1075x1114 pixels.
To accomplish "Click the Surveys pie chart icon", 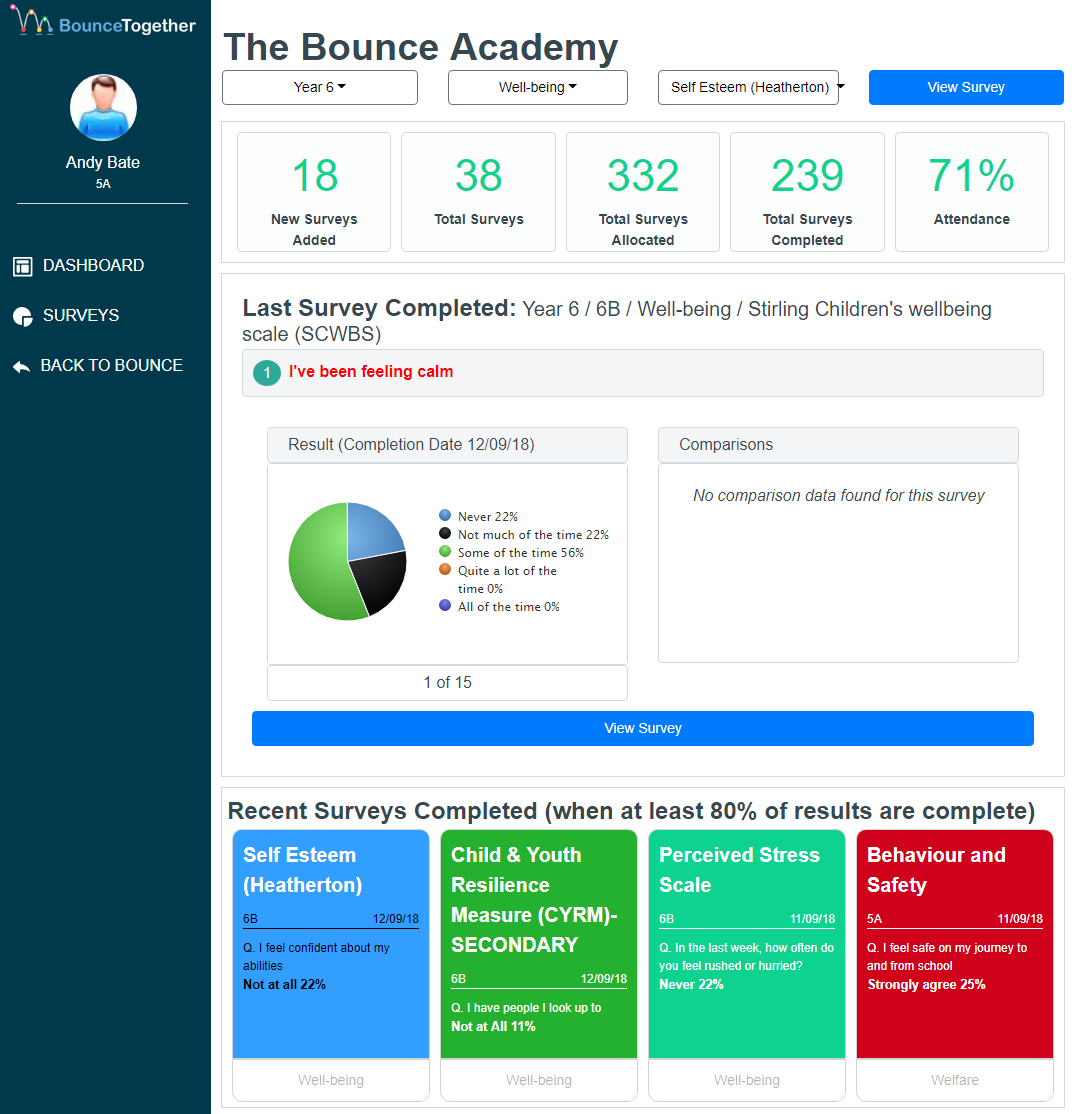I will pyautogui.click(x=23, y=316).
